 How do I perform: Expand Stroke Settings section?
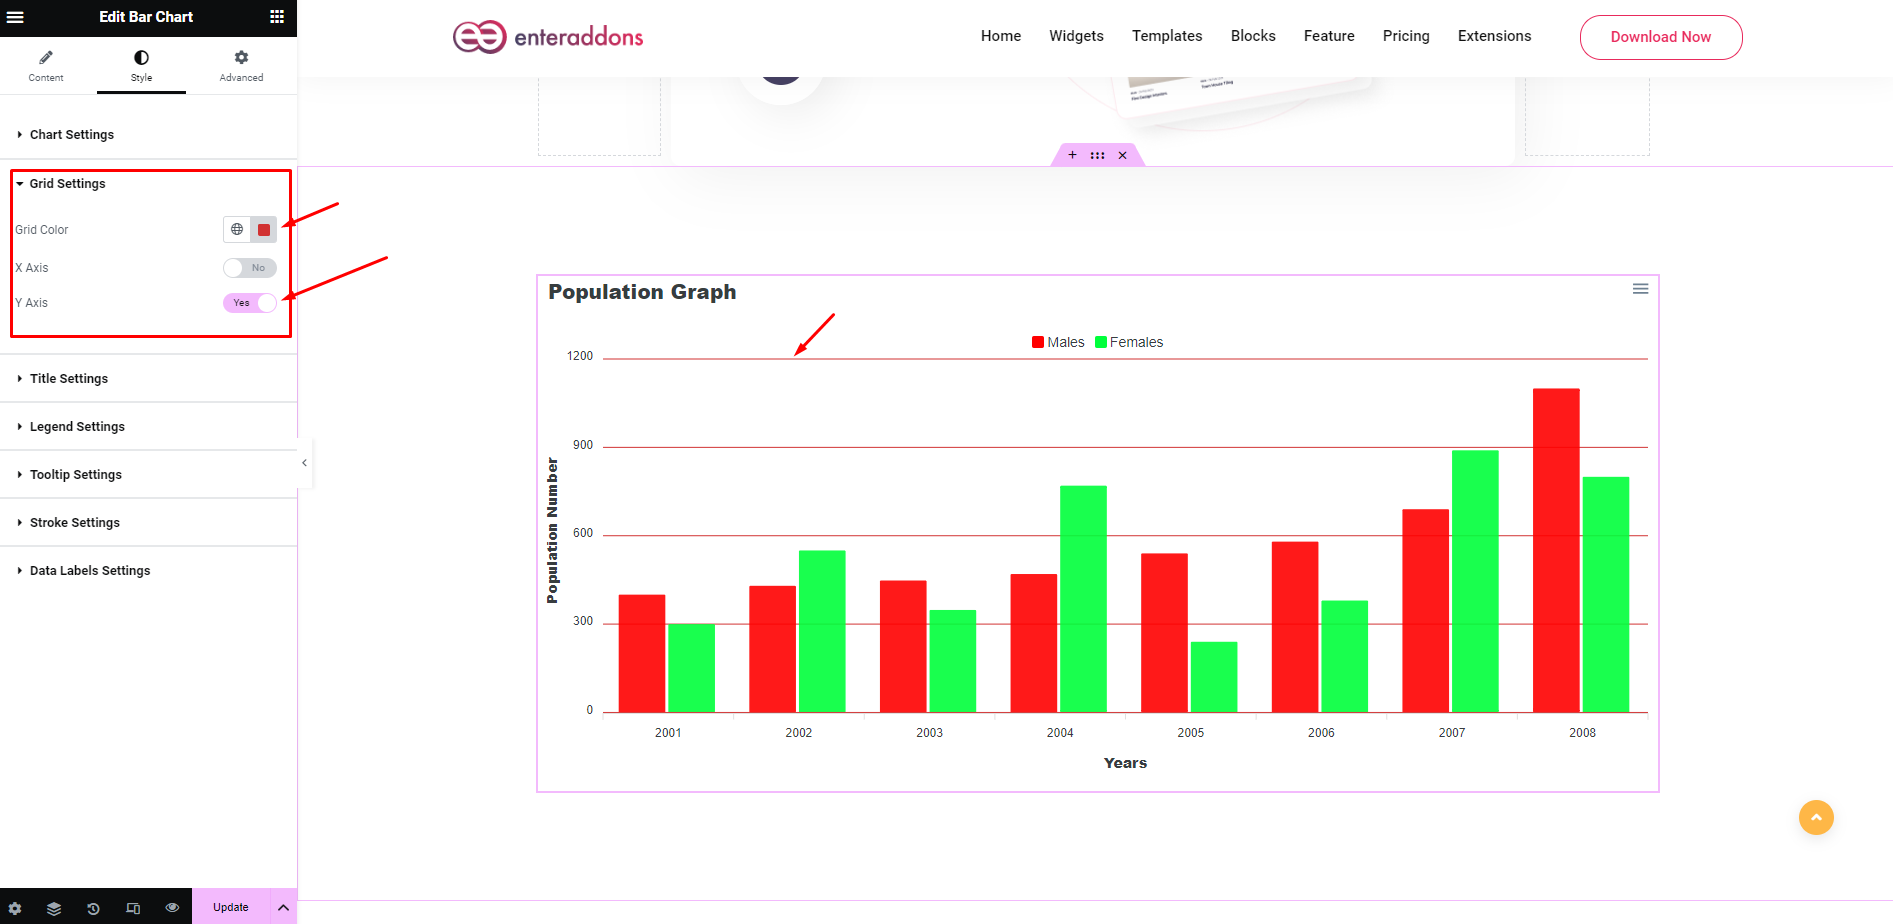pyautogui.click(x=148, y=523)
